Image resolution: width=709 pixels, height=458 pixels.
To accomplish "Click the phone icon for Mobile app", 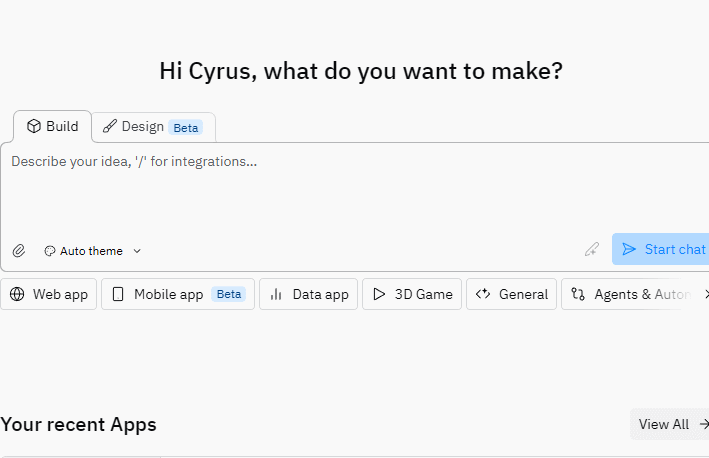I will coord(118,294).
